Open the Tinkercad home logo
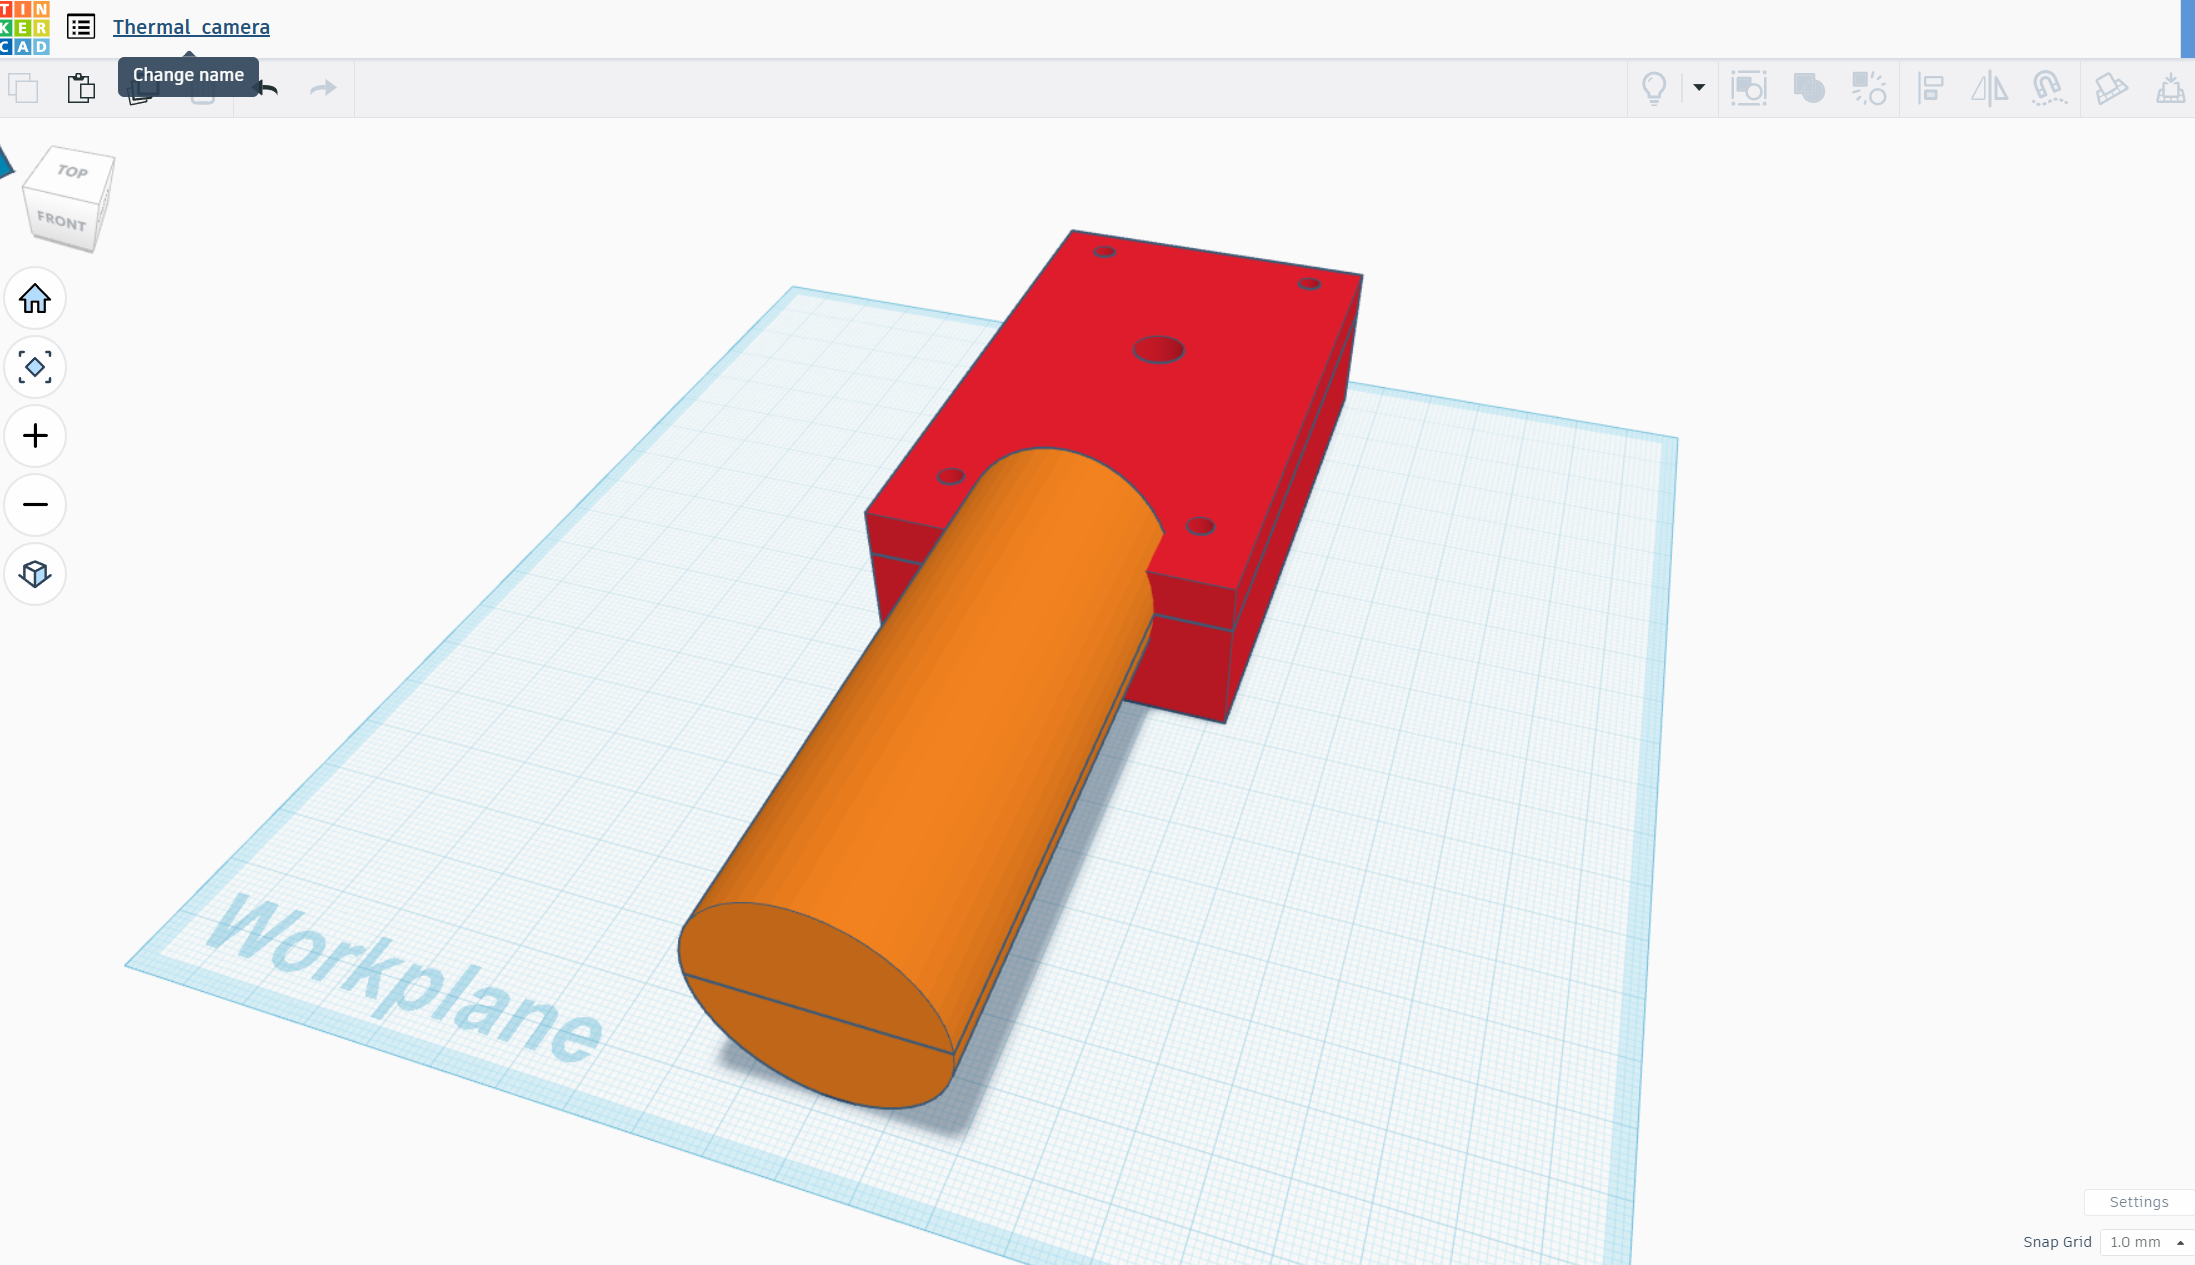Viewport: 2195px width, 1265px height. pos(24,27)
